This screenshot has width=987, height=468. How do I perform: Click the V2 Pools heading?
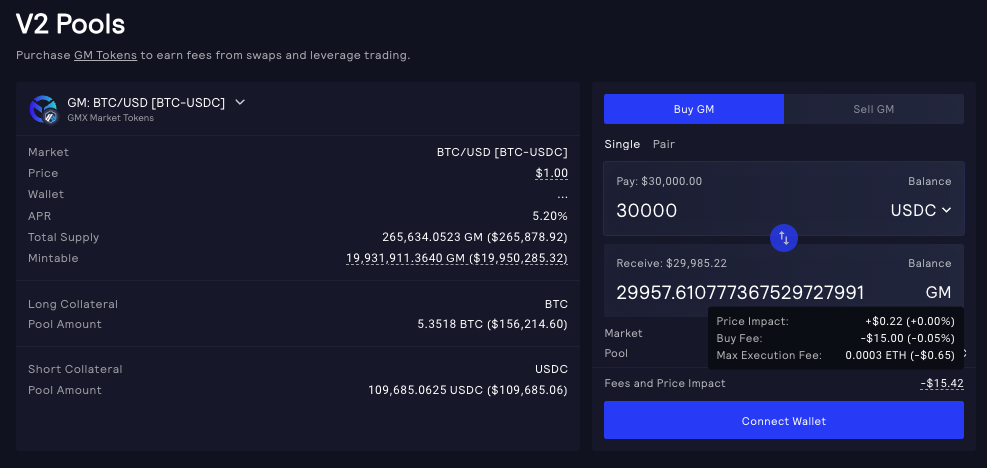(x=70, y=25)
